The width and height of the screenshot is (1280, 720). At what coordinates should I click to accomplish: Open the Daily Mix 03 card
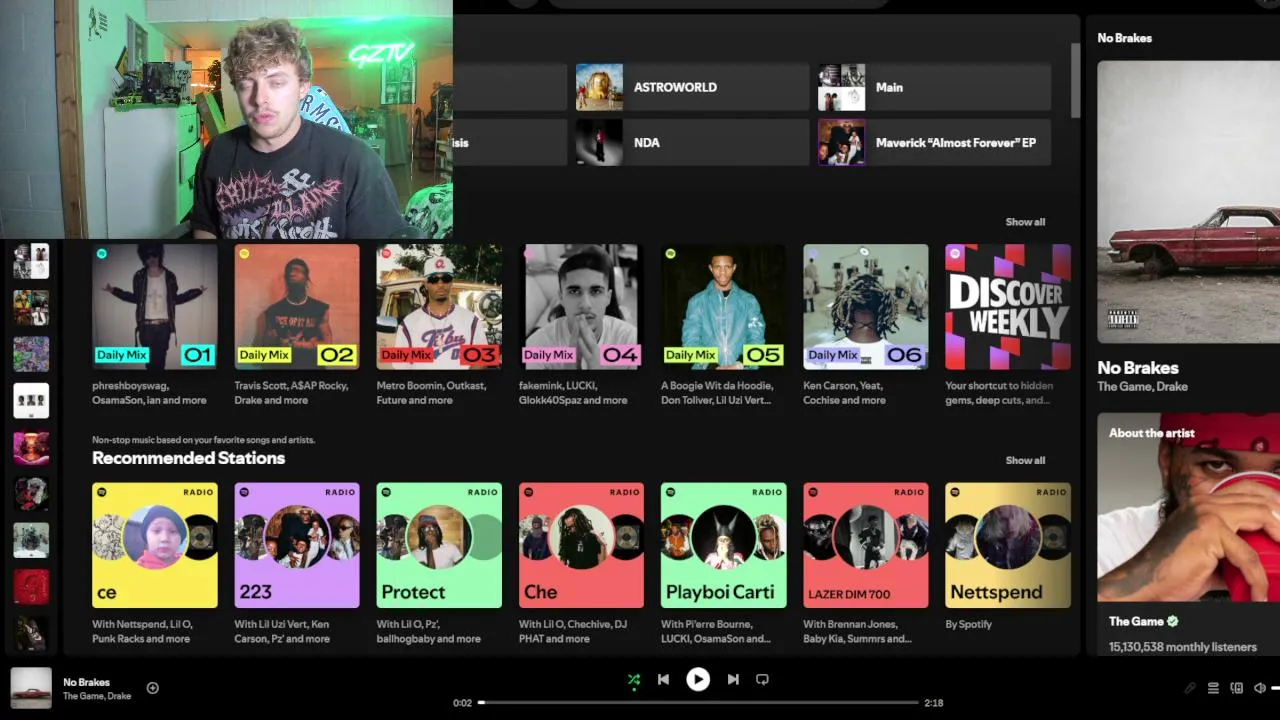(x=439, y=326)
